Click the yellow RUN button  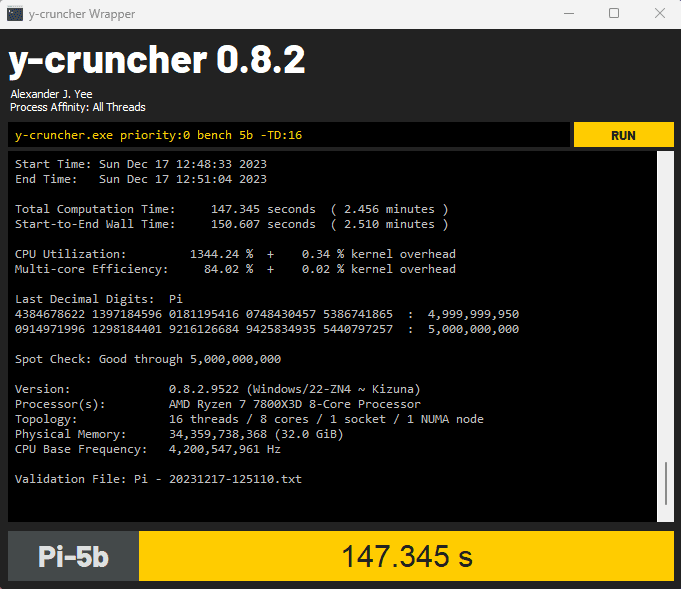coord(623,135)
